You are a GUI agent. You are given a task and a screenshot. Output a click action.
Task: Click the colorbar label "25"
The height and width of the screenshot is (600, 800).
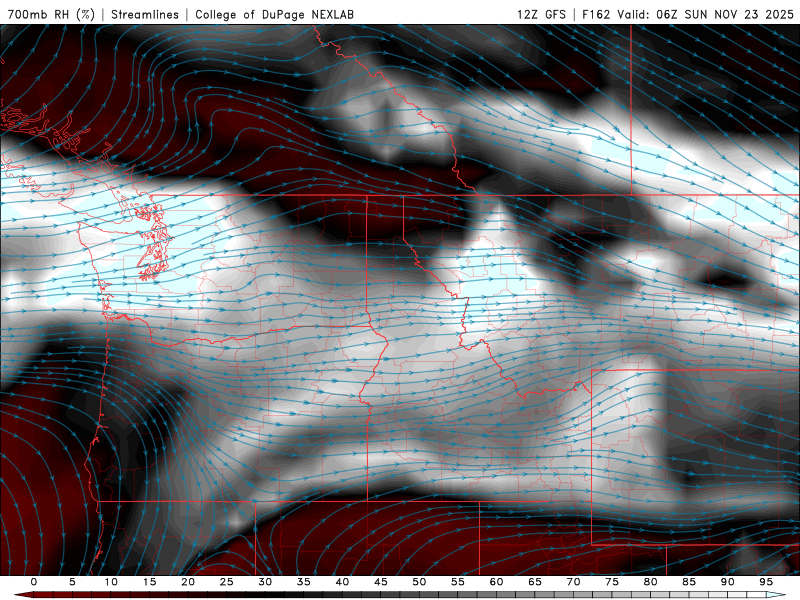pos(227,582)
